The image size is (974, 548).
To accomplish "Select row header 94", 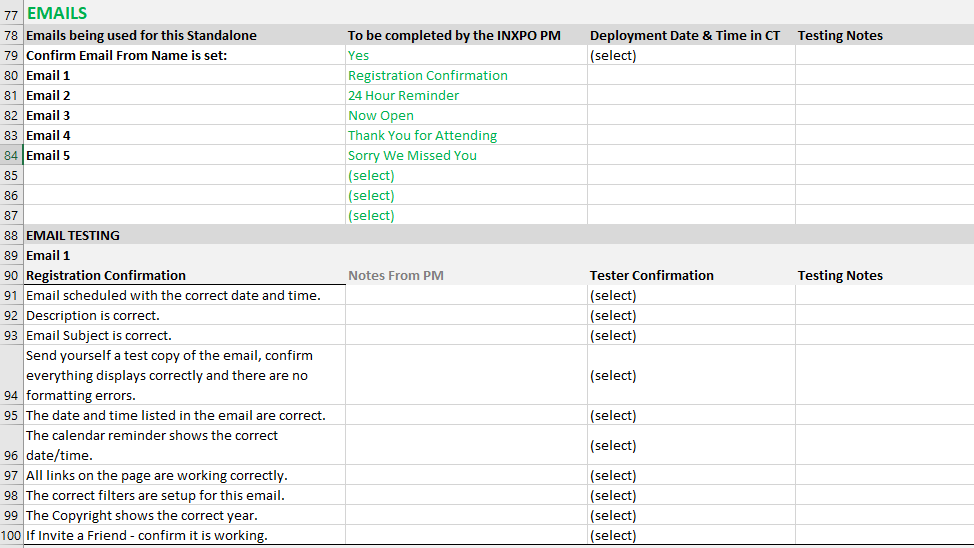I will [x=11, y=395].
